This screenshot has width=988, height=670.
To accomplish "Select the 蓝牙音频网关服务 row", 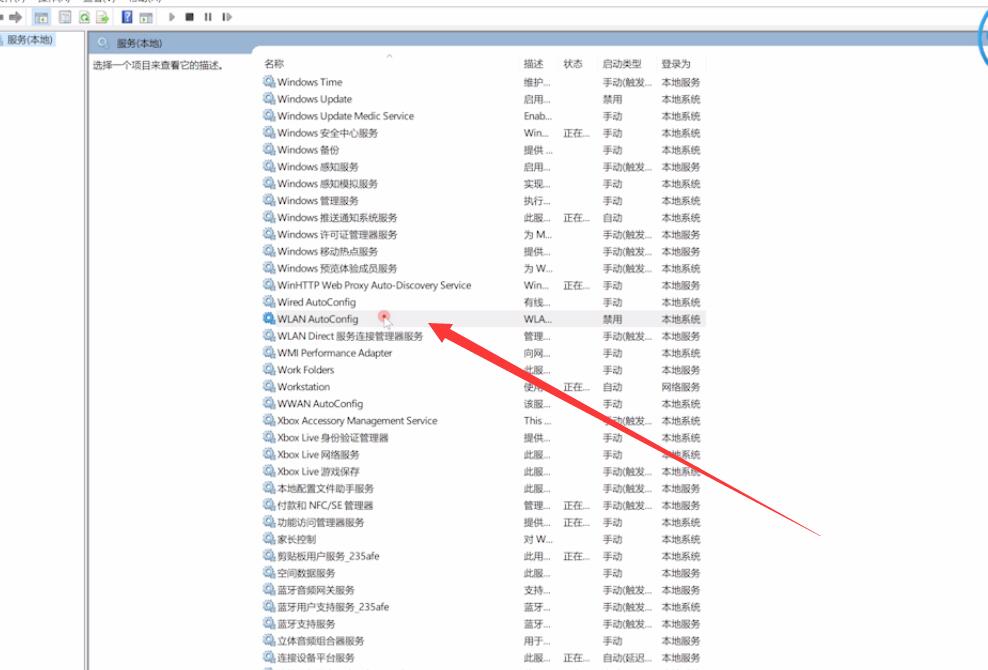I will [x=482, y=590].
